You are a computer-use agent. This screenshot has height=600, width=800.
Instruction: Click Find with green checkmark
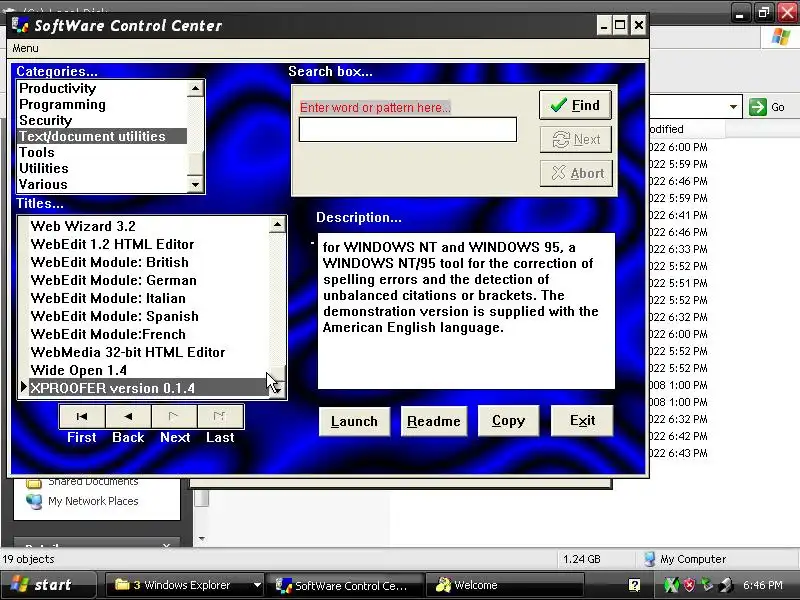(575, 105)
